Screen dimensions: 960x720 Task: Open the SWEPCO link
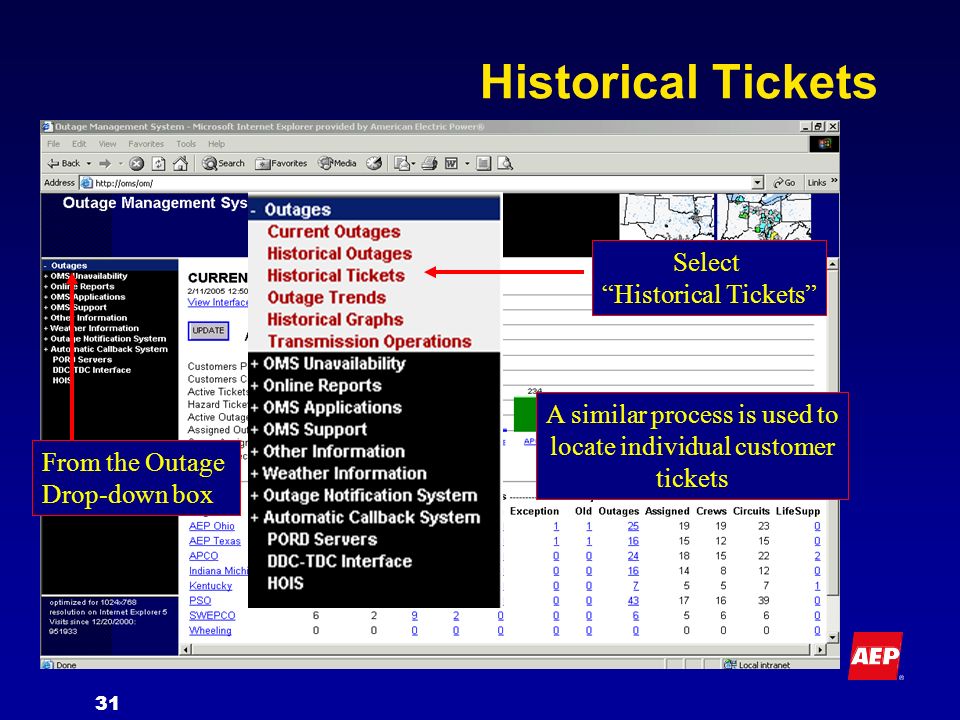pyautogui.click(x=212, y=615)
